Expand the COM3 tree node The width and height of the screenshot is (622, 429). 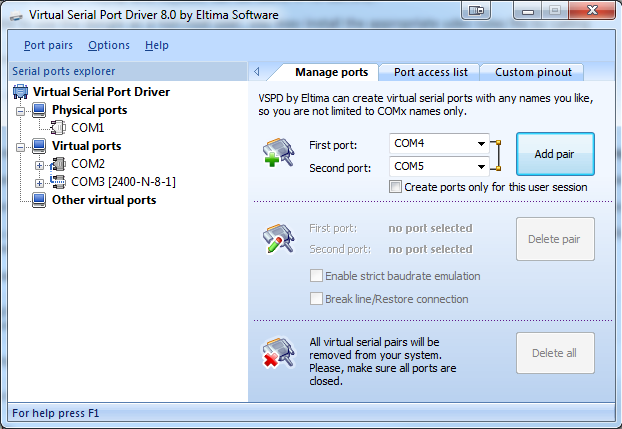[x=39, y=183]
